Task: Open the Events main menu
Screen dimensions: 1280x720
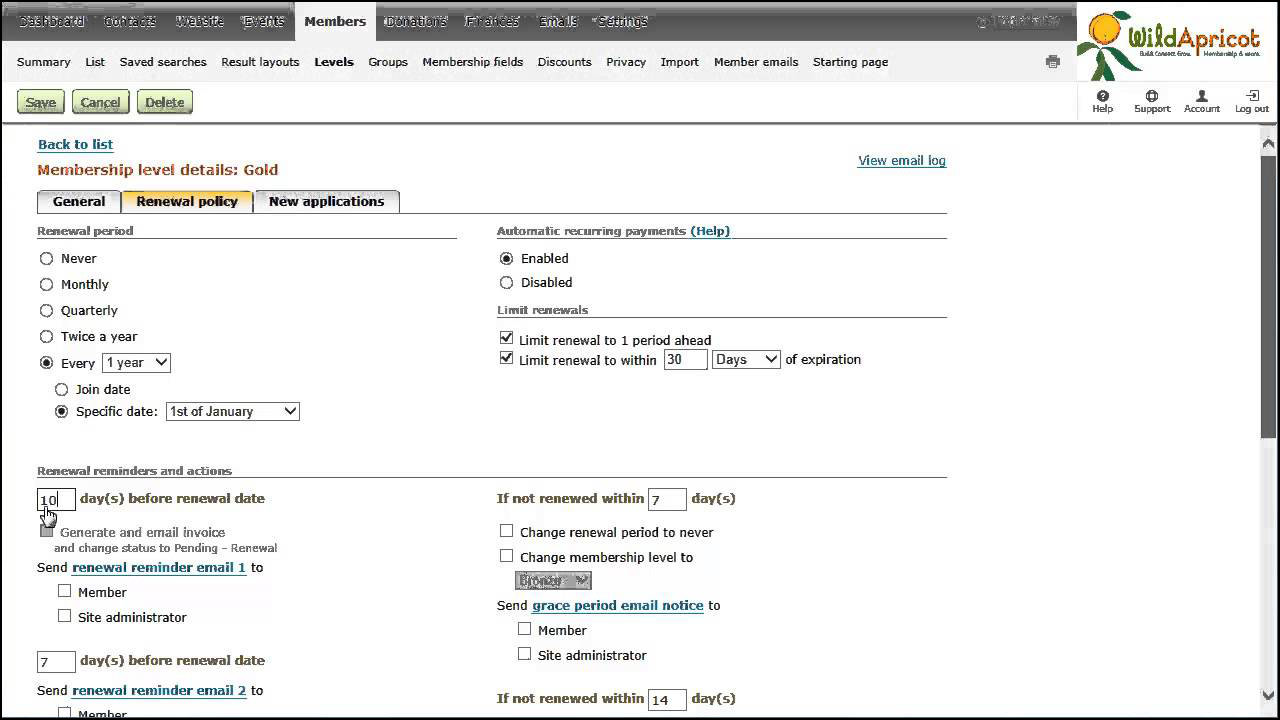Action: (x=264, y=21)
